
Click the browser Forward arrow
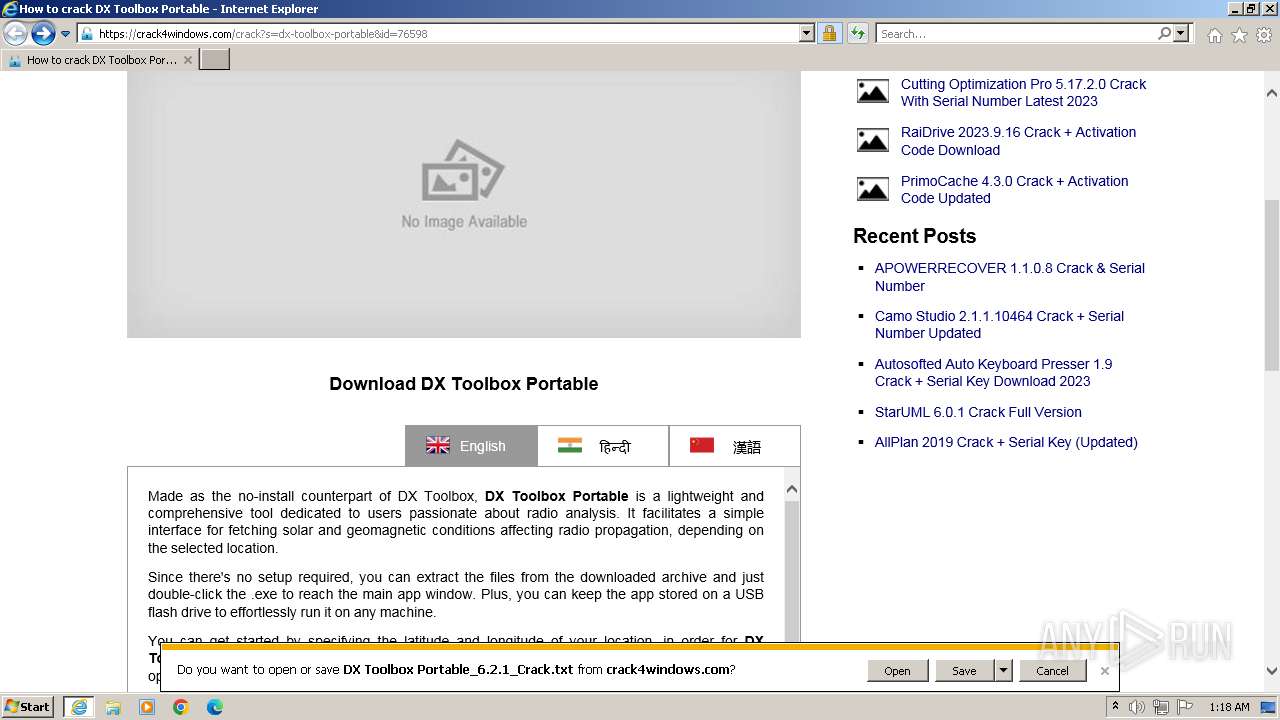43,34
